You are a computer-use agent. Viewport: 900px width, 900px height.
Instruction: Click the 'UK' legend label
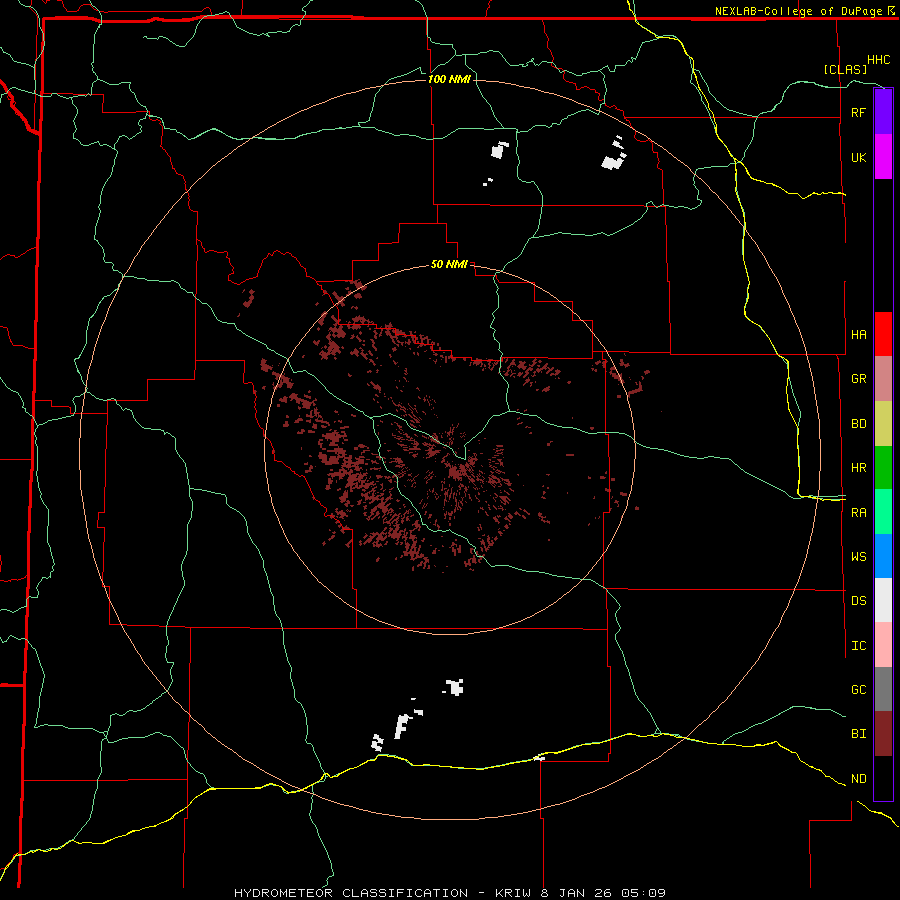click(858, 157)
